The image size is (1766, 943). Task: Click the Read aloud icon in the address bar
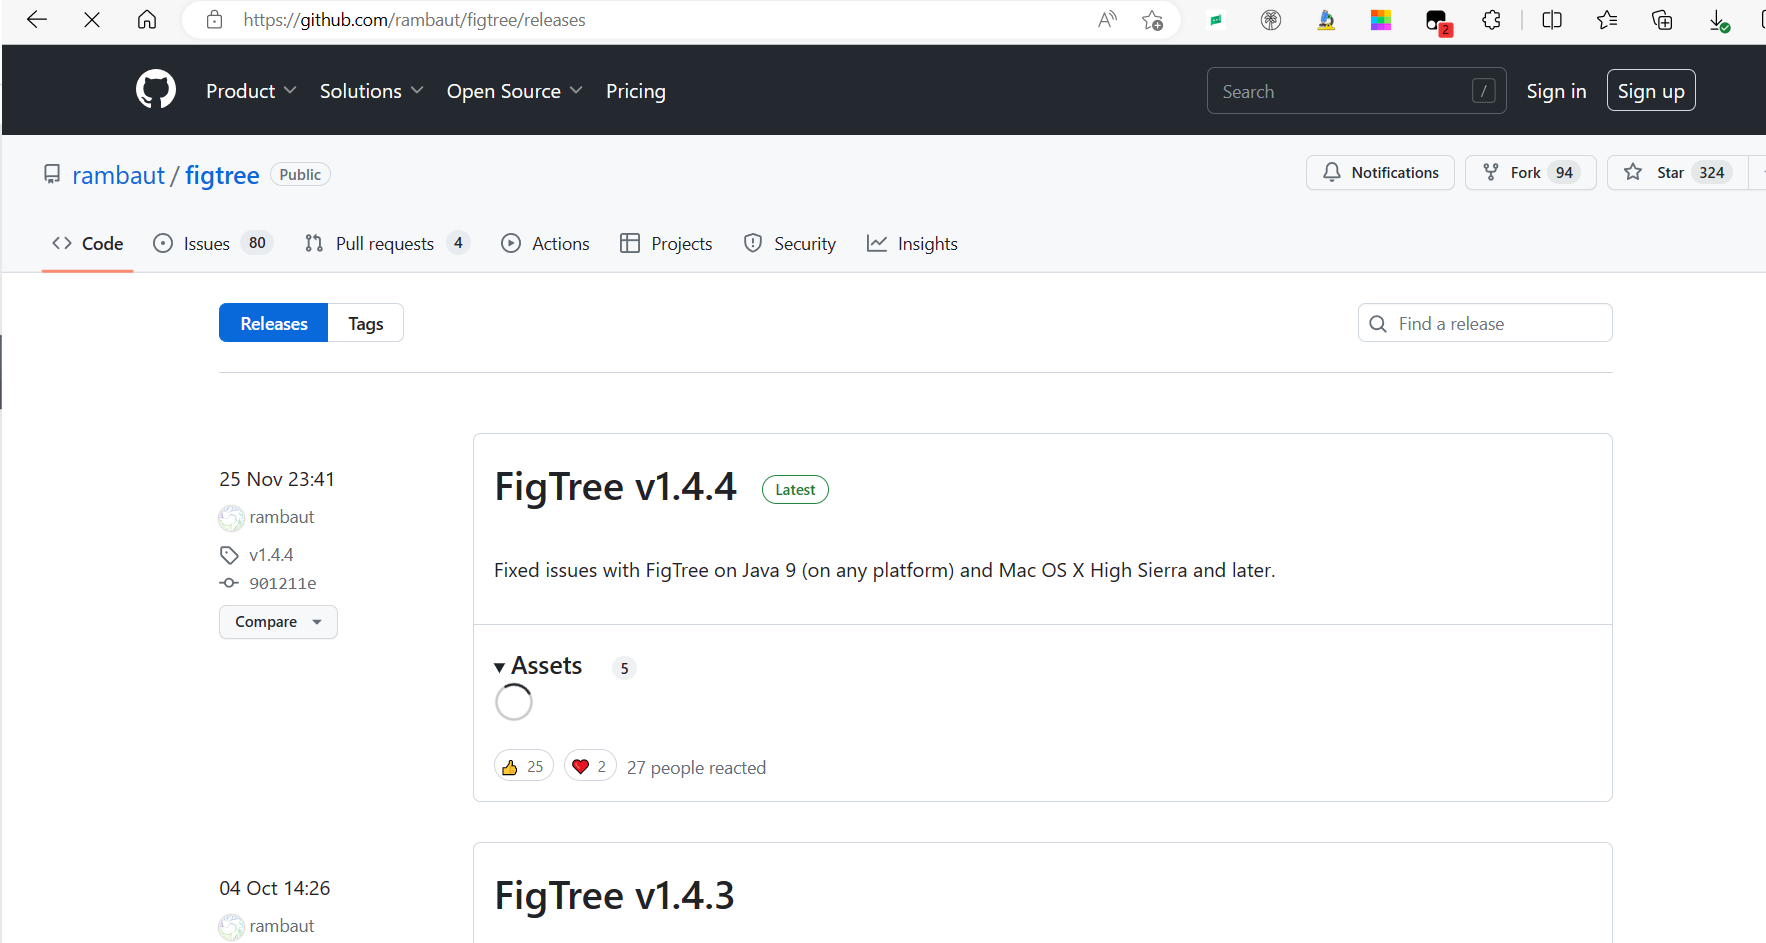tap(1107, 20)
